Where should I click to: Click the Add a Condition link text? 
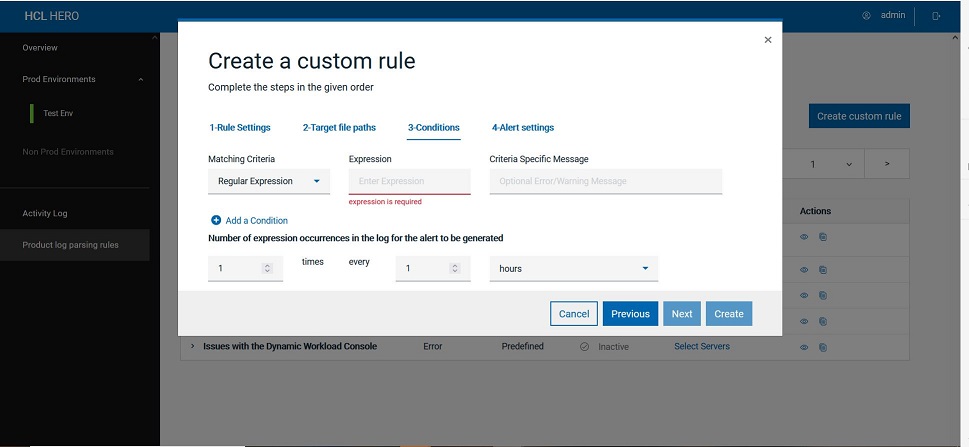256,220
